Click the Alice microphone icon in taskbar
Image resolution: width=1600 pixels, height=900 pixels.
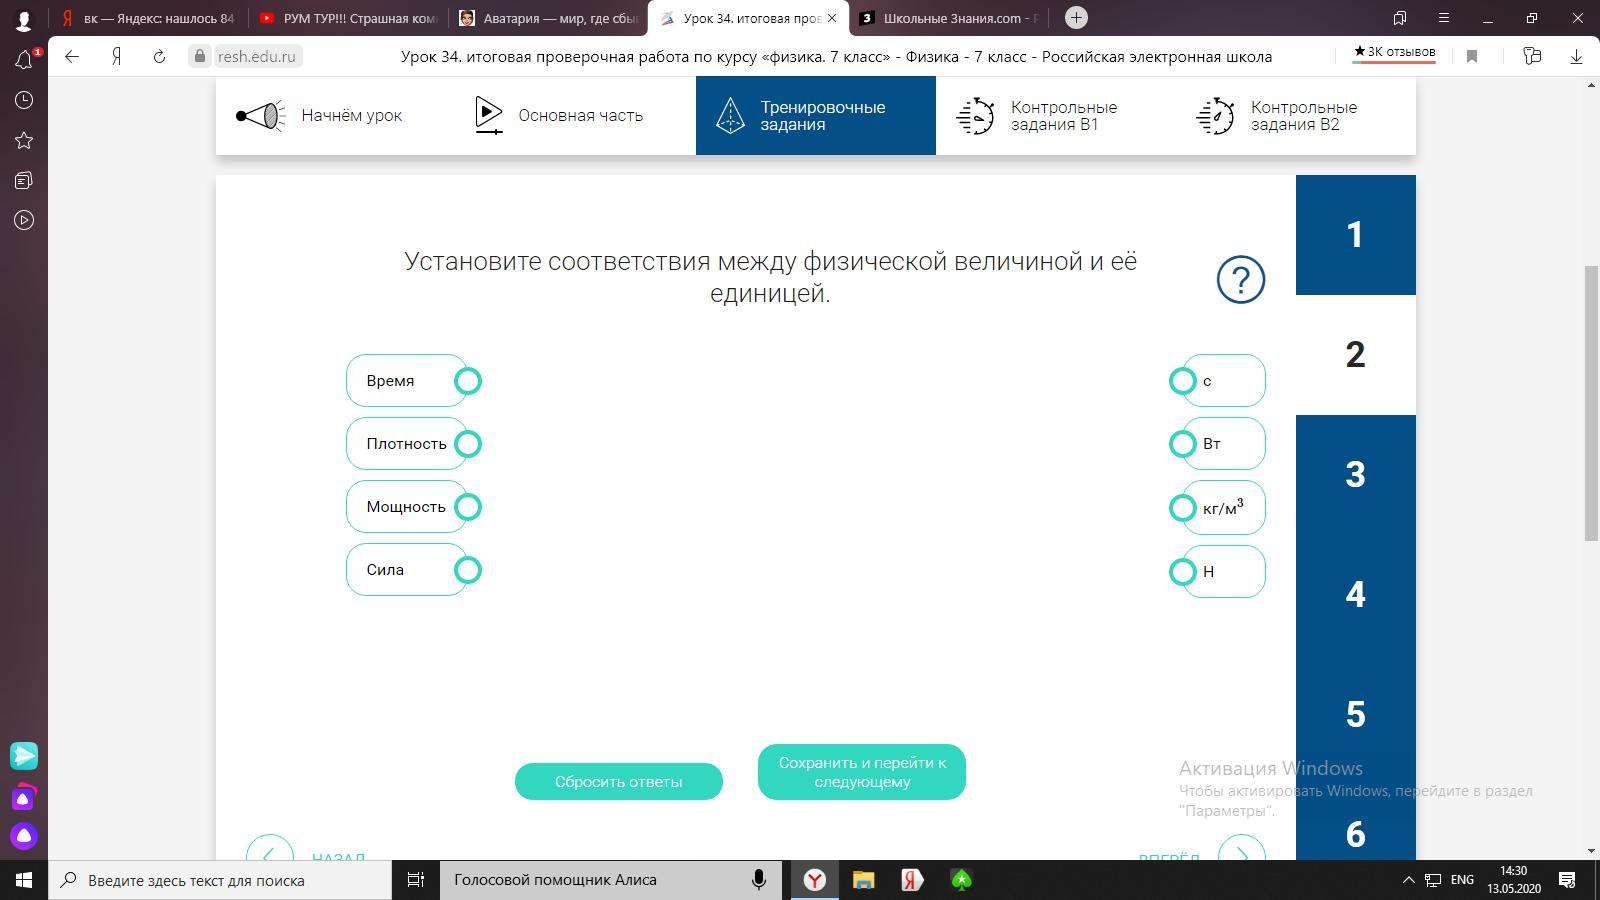759,880
